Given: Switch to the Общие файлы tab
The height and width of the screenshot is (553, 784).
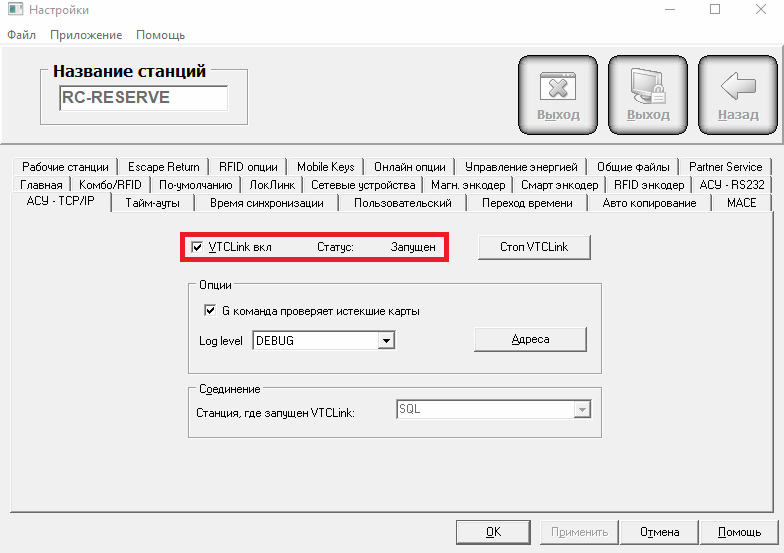Looking at the screenshot, I should pyautogui.click(x=633, y=166).
